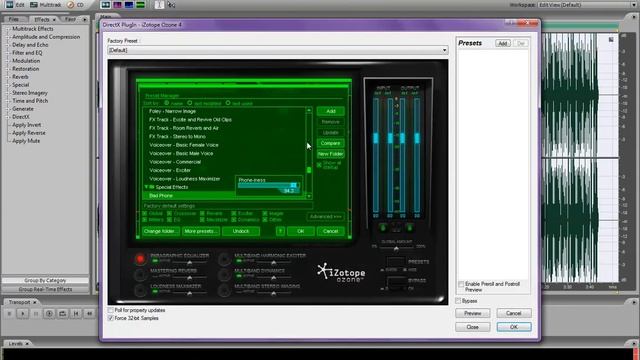This screenshot has height=360, width=640.
Task: Click the question mark help button in Preset Manager
Action: 280,231
